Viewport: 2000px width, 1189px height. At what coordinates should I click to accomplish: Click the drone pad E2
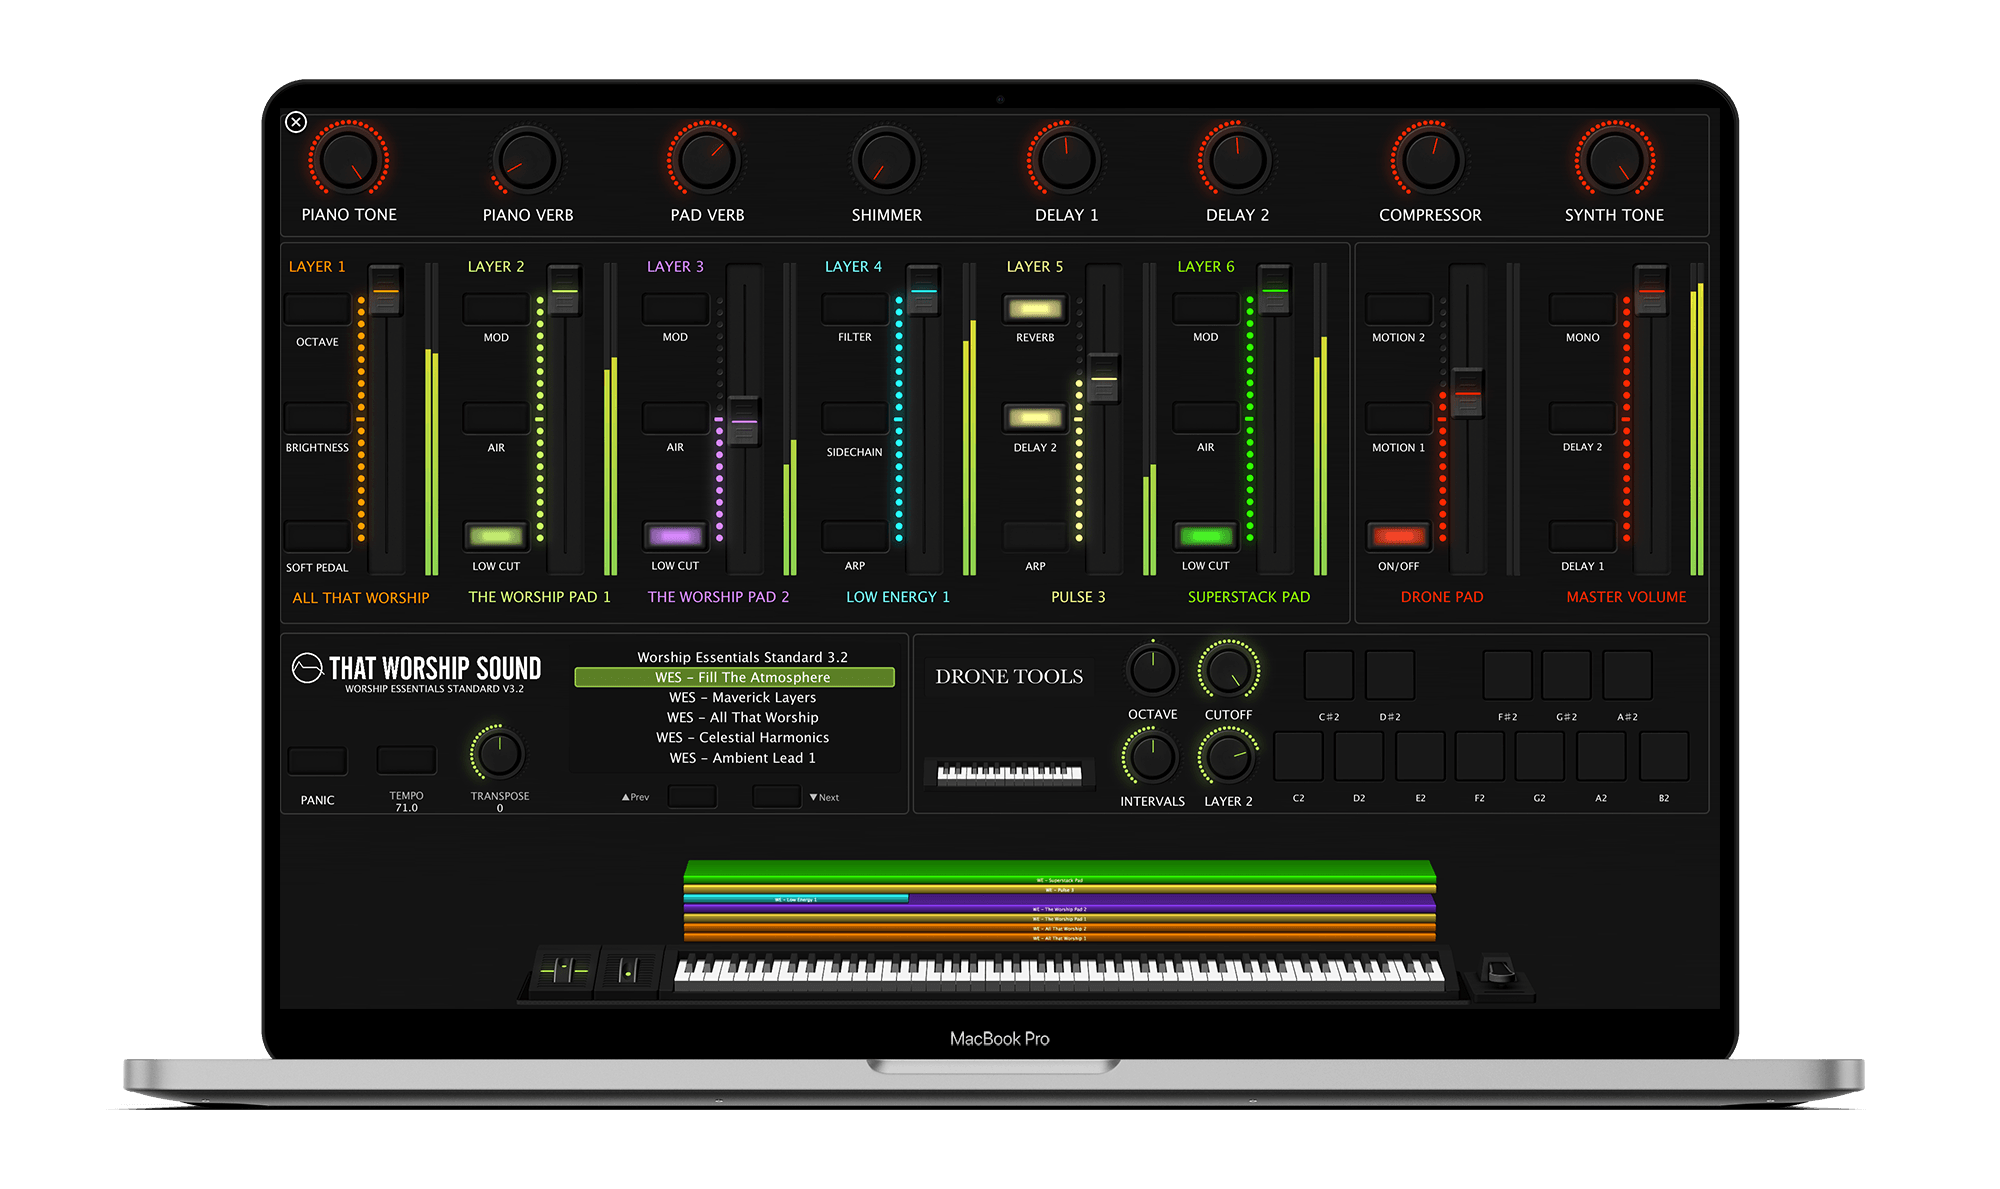(x=1420, y=756)
